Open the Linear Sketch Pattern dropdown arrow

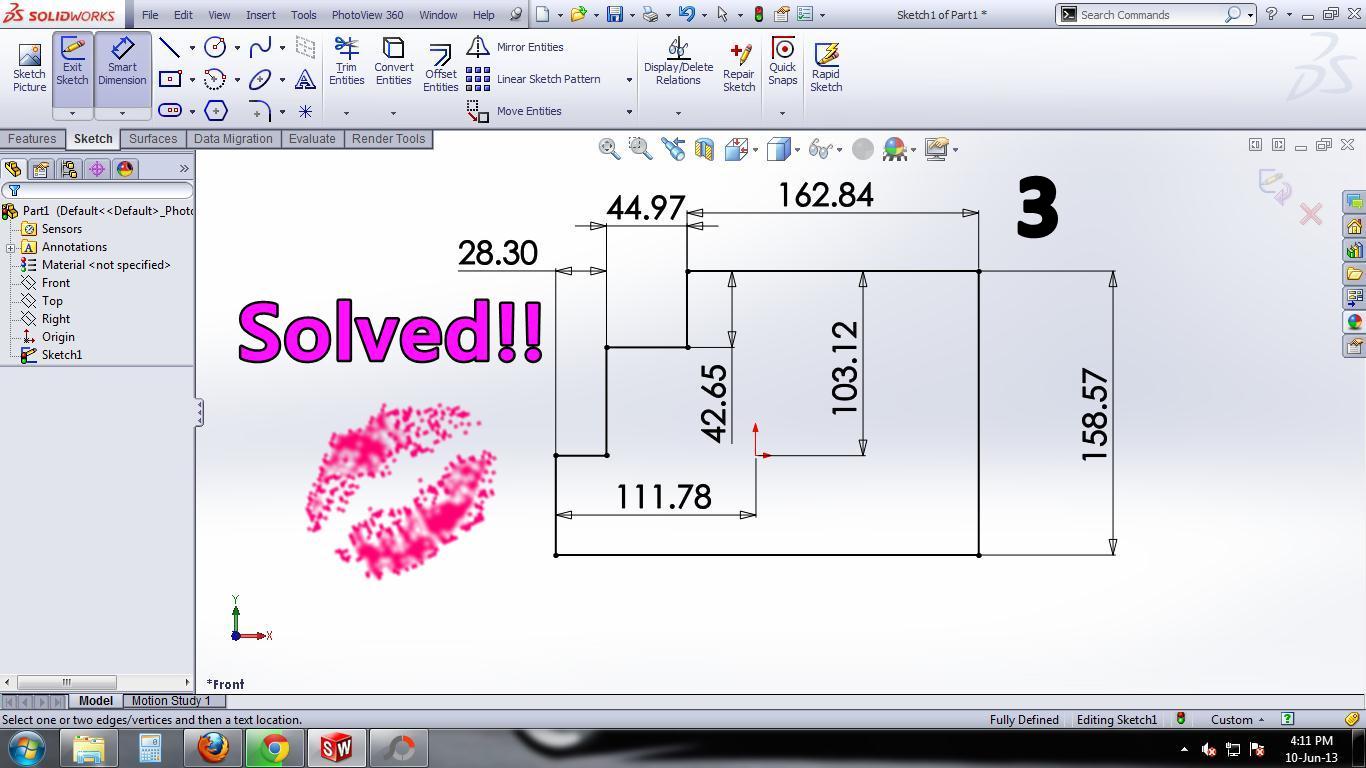pos(629,79)
